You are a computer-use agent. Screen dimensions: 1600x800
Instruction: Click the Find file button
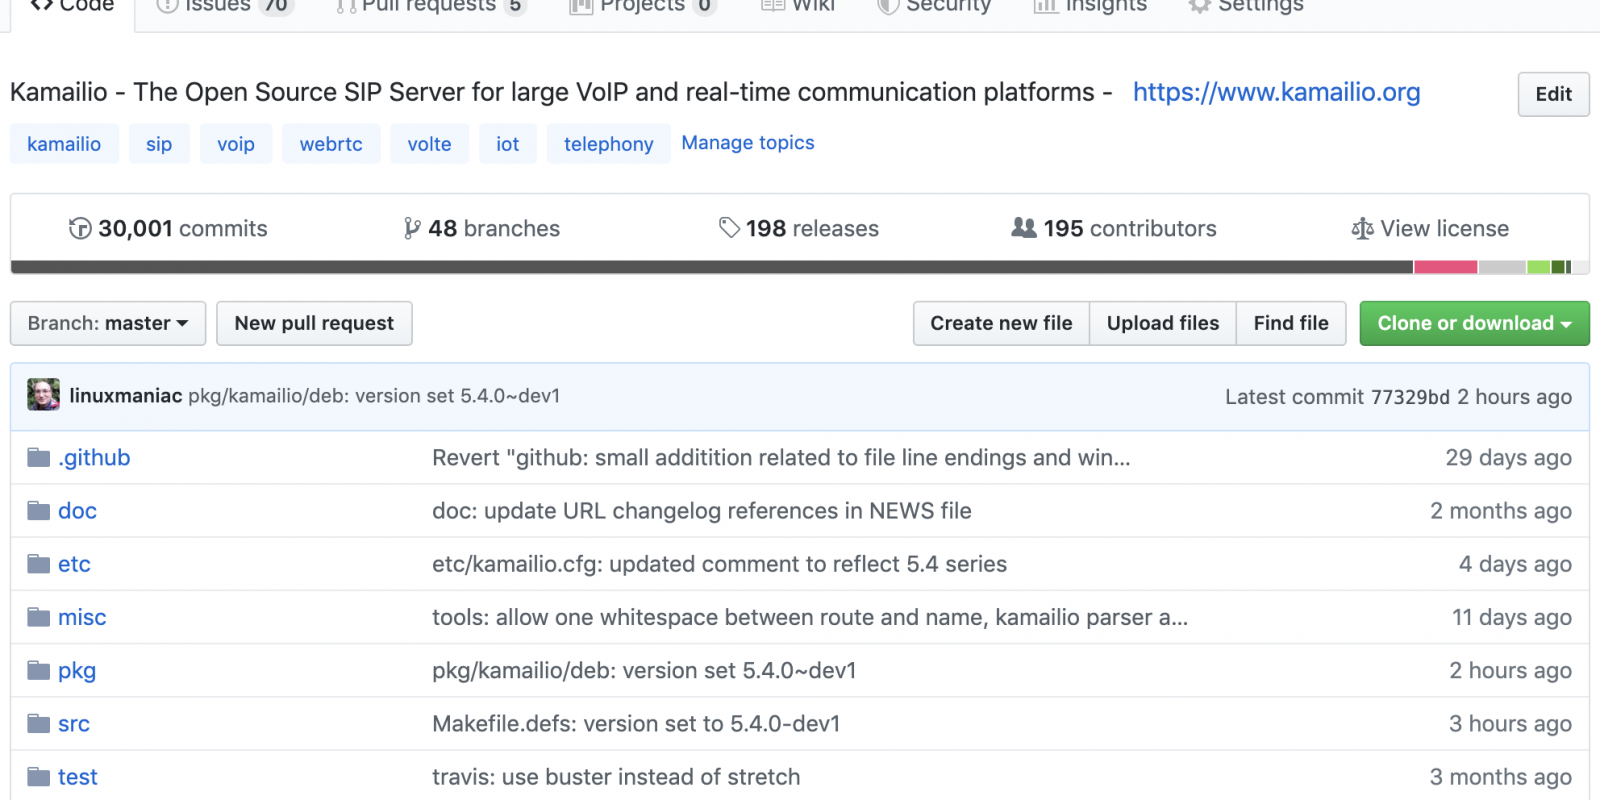pos(1291,323)
